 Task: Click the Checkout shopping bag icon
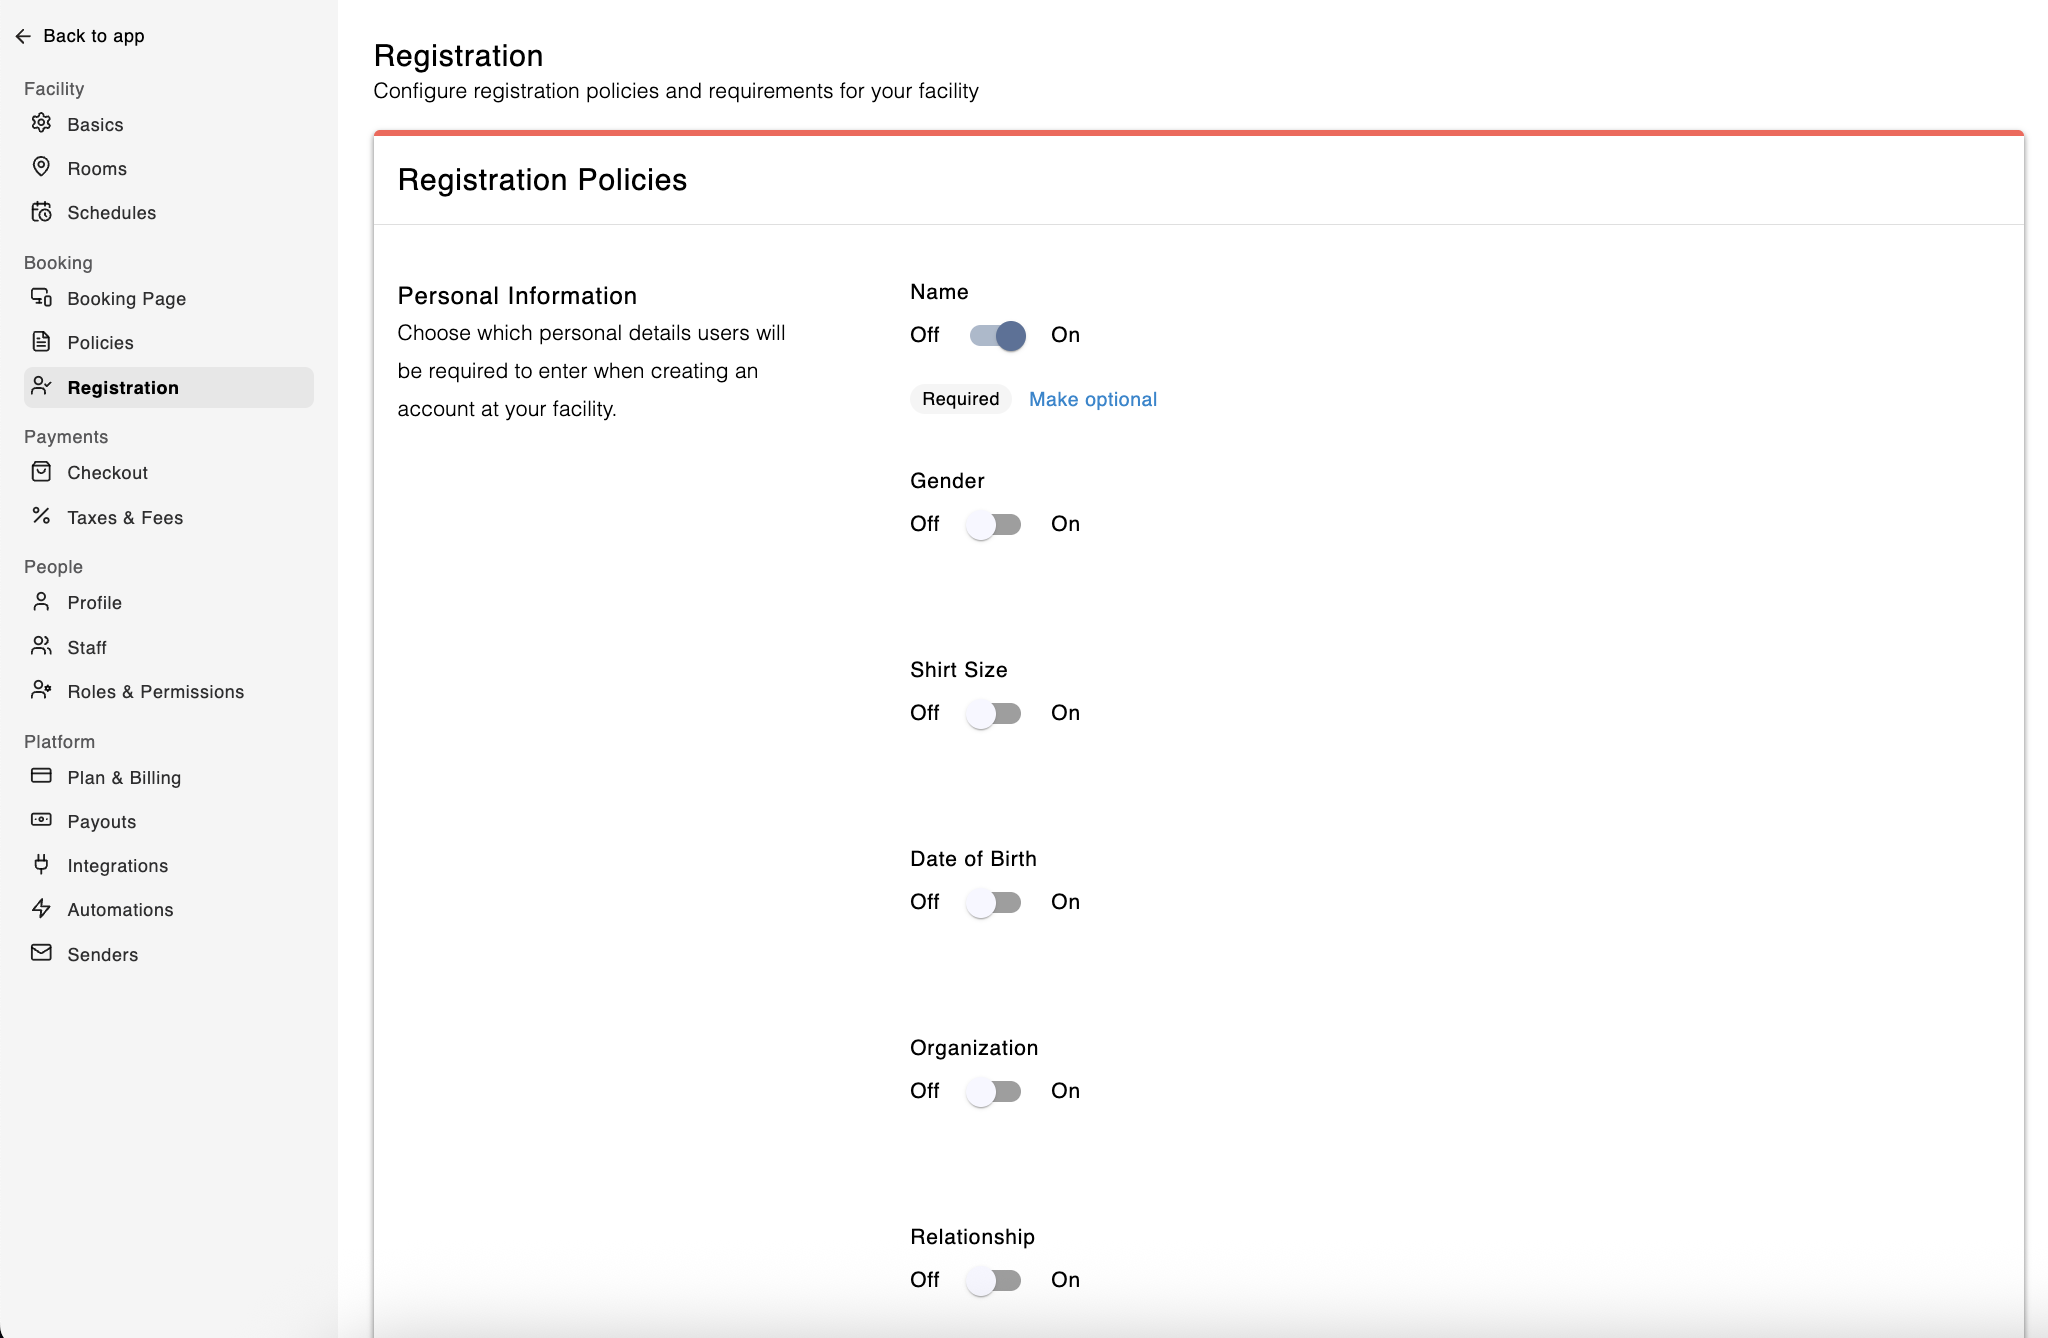[x=41, y=471]
